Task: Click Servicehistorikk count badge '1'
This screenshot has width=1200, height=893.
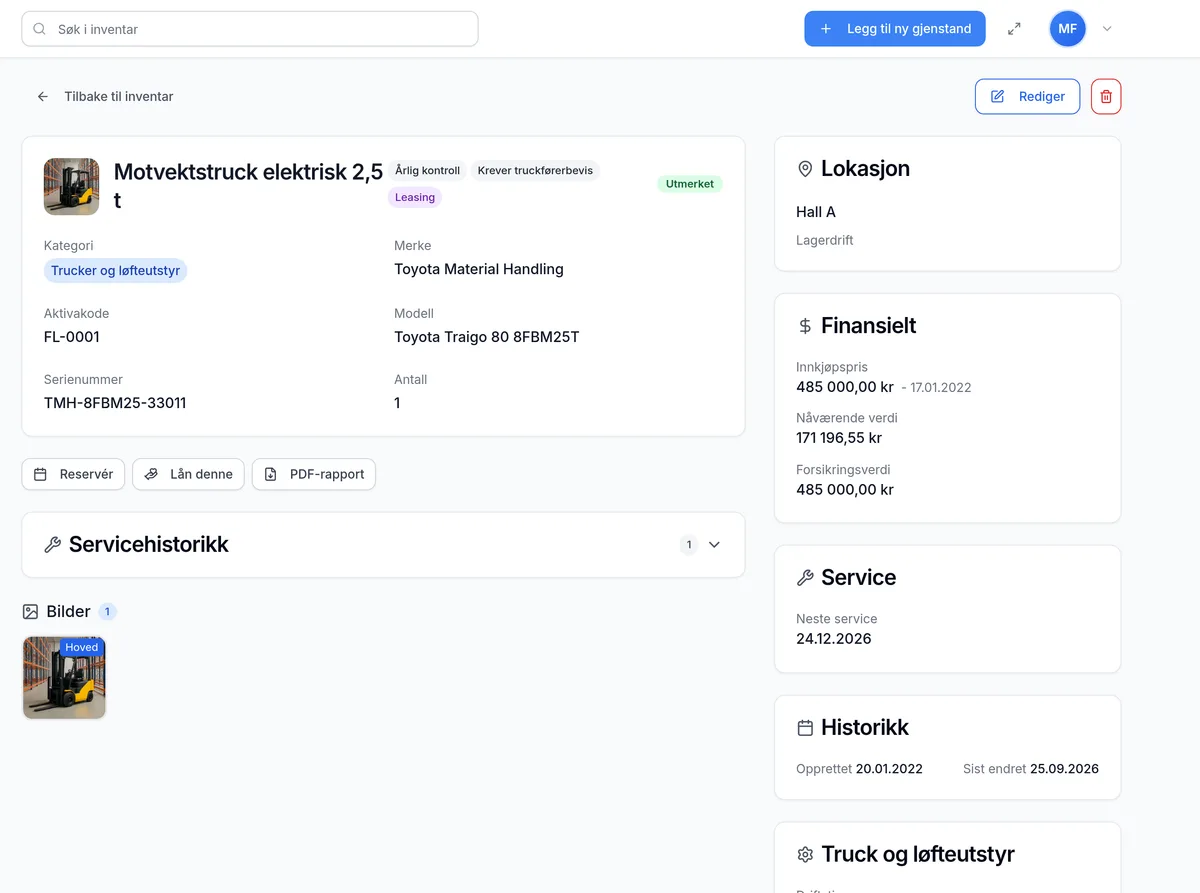Action: click(688, 545)
